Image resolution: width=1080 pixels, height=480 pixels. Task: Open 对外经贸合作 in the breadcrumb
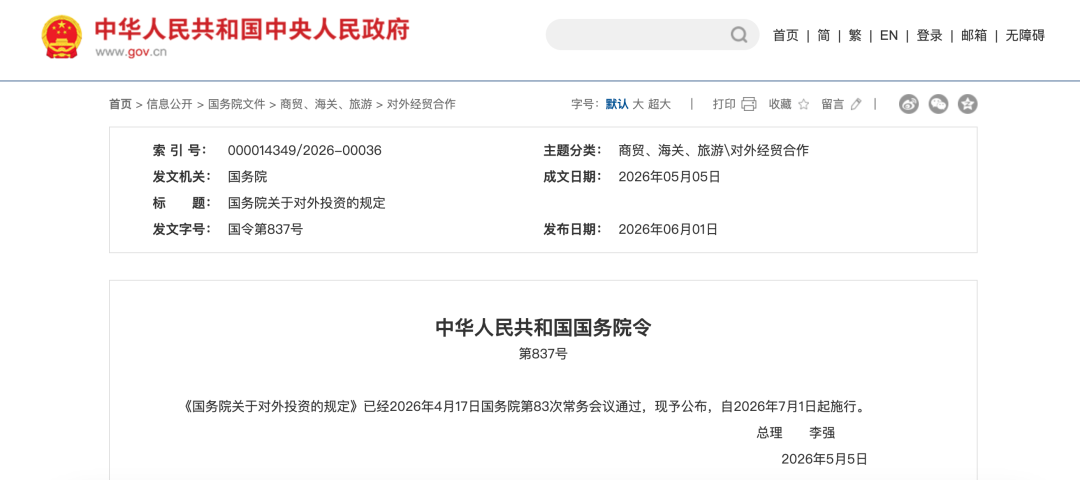421,105
